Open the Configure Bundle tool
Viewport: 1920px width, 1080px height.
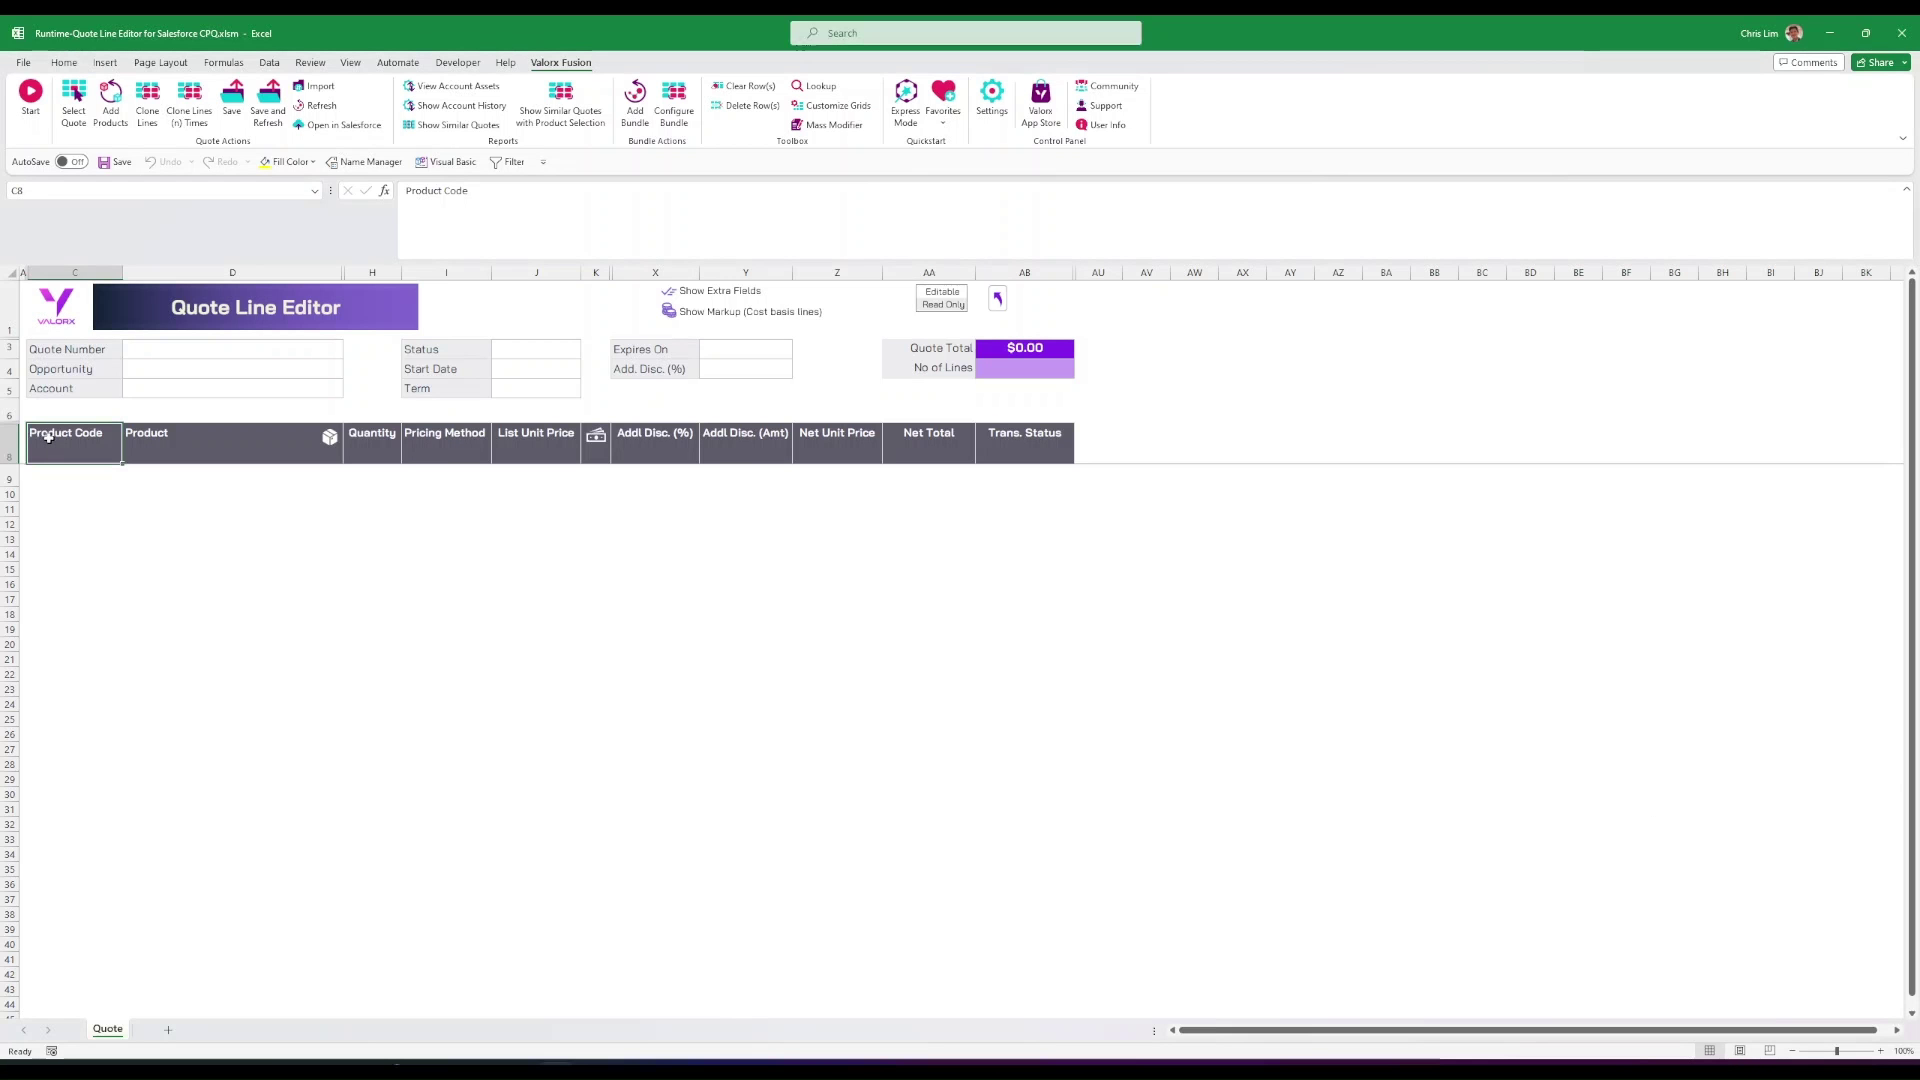[674, 93]
